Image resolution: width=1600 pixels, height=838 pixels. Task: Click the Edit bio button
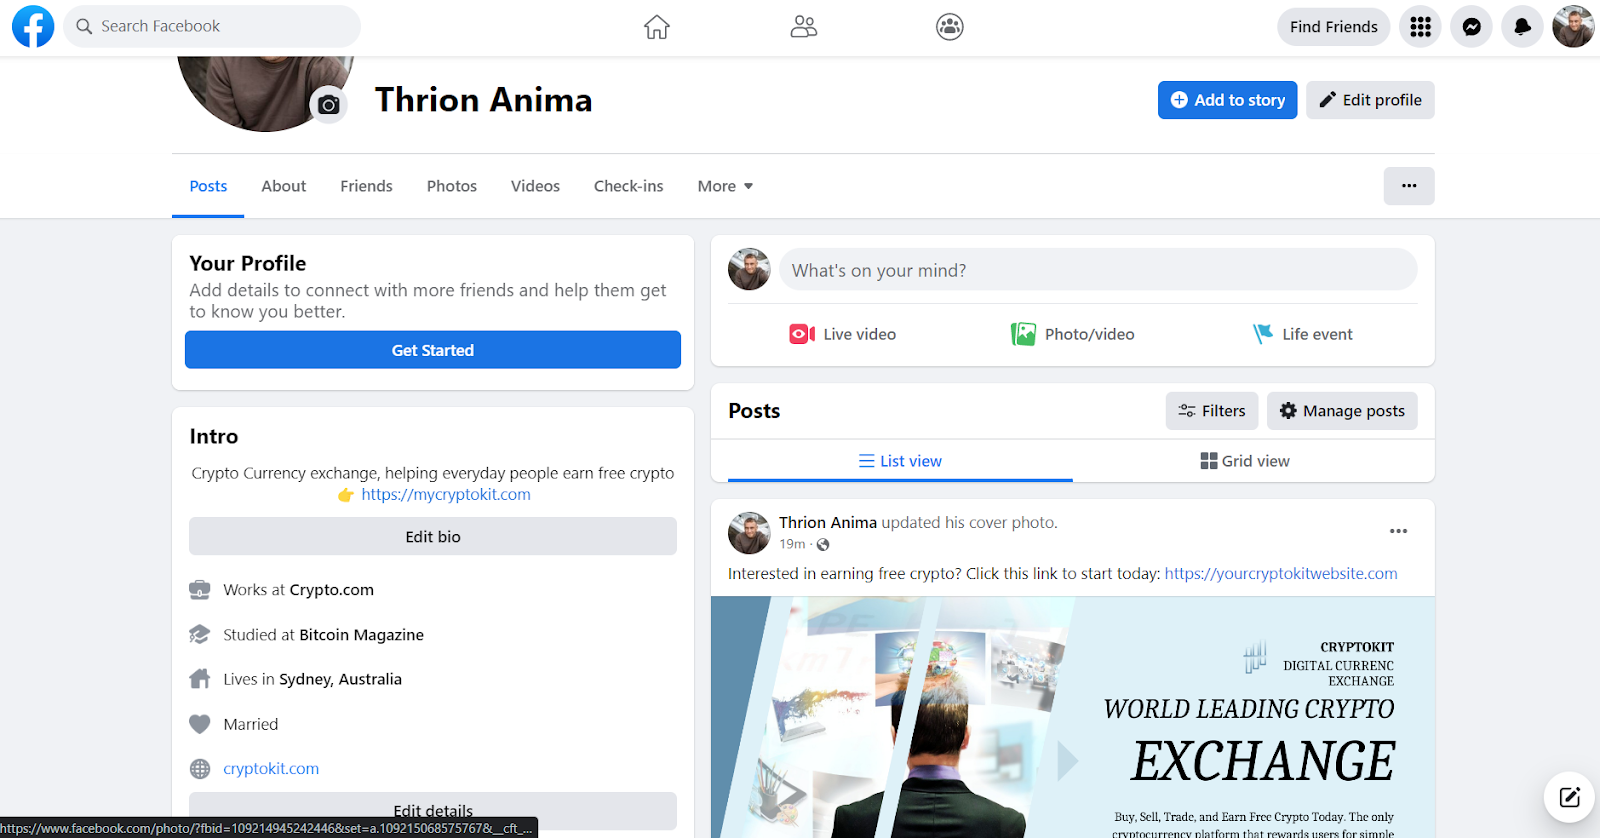[x=433, y=537]
